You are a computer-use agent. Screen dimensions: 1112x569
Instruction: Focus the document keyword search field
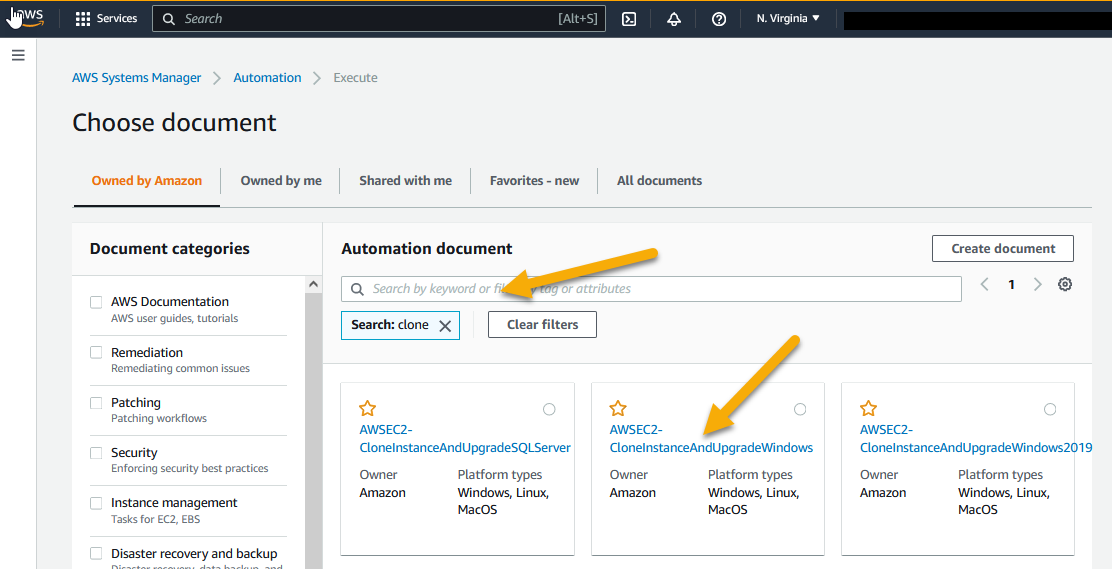(x=651, y=289)
